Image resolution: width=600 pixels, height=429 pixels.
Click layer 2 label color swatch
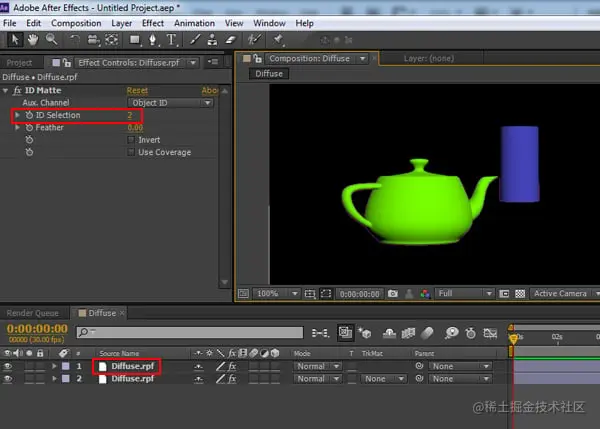(66, 378)
